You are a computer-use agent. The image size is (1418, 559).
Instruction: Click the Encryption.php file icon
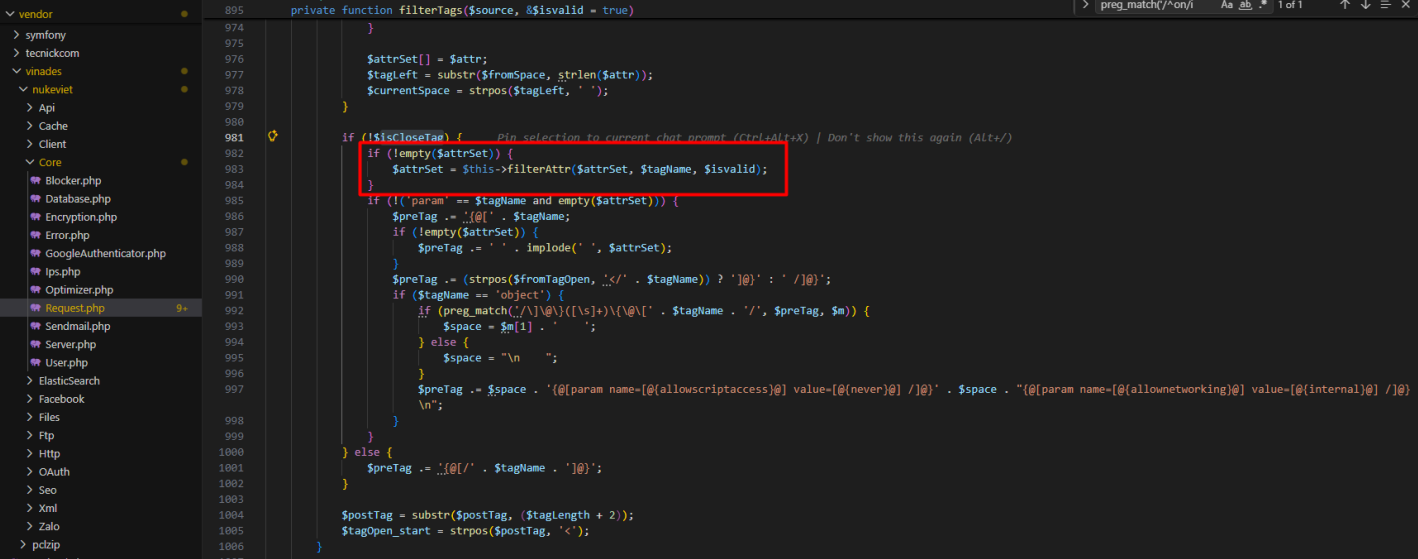coord(36,217)
